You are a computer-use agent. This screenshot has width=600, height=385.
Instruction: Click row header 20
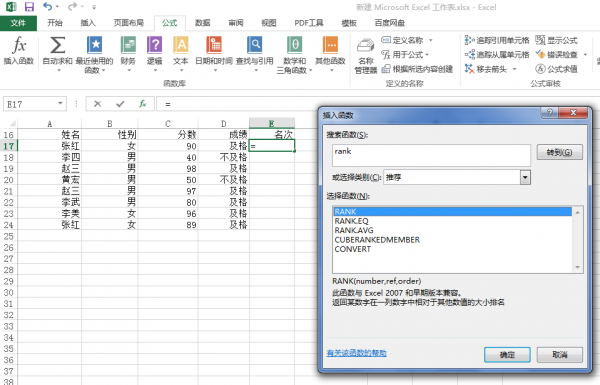tap(8, 179)
